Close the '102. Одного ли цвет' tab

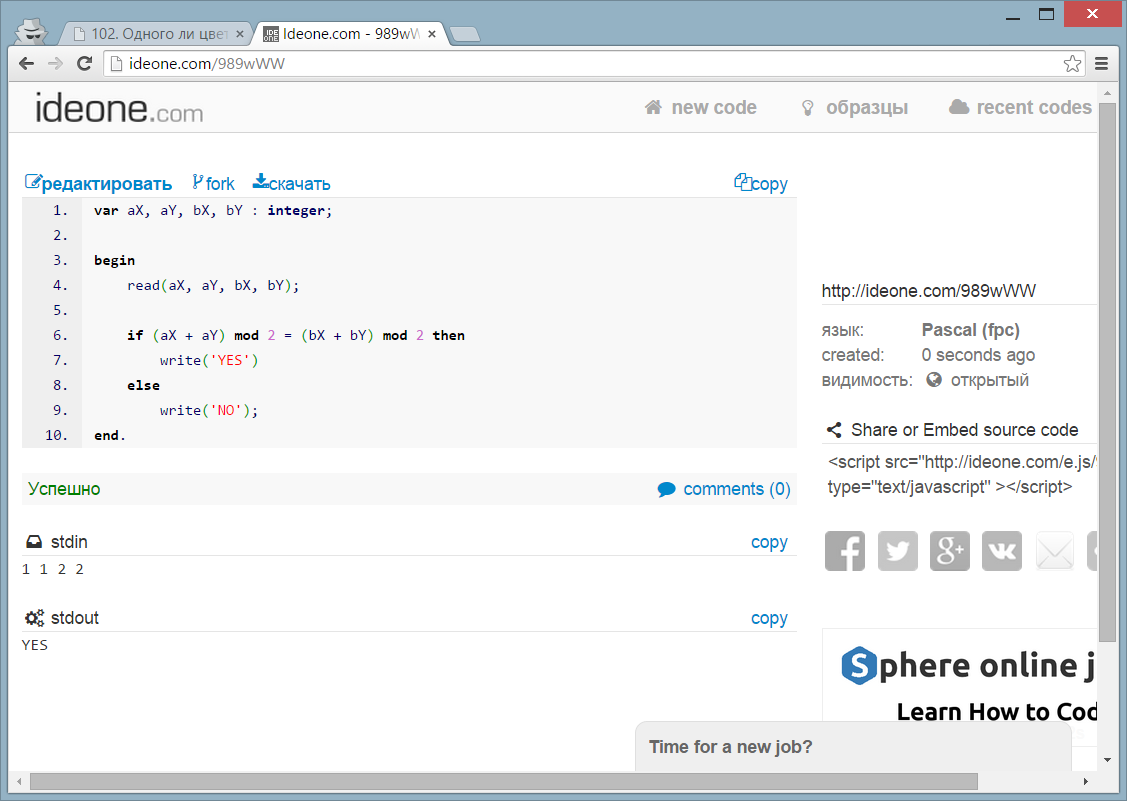(240, 34)
